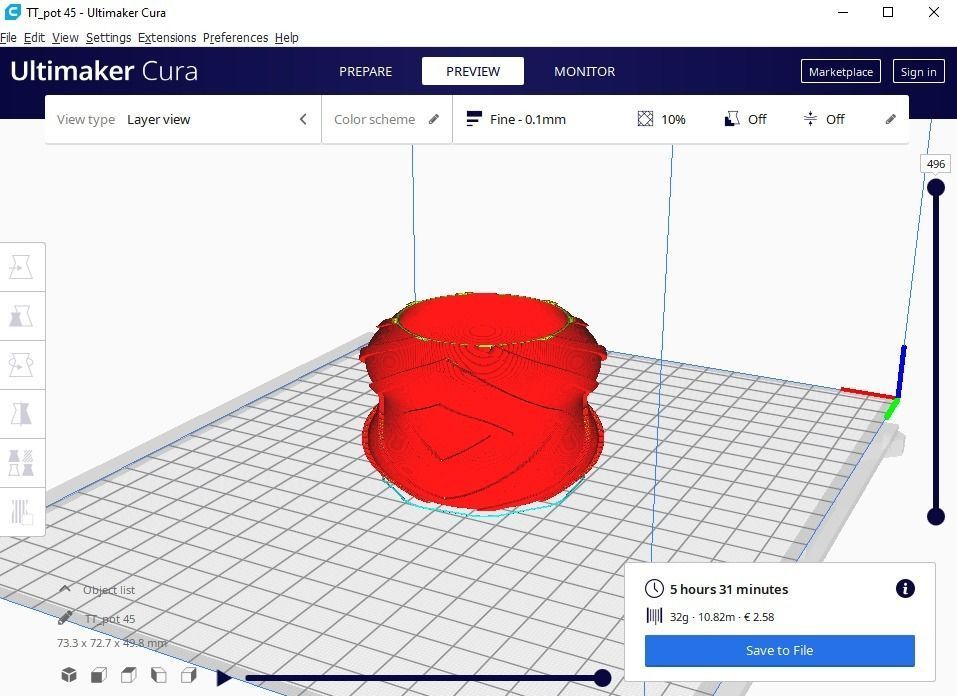This screenshot has height=696, width=957.
Task: Edit the color scheme pencil icon
Action: point(434,119)
